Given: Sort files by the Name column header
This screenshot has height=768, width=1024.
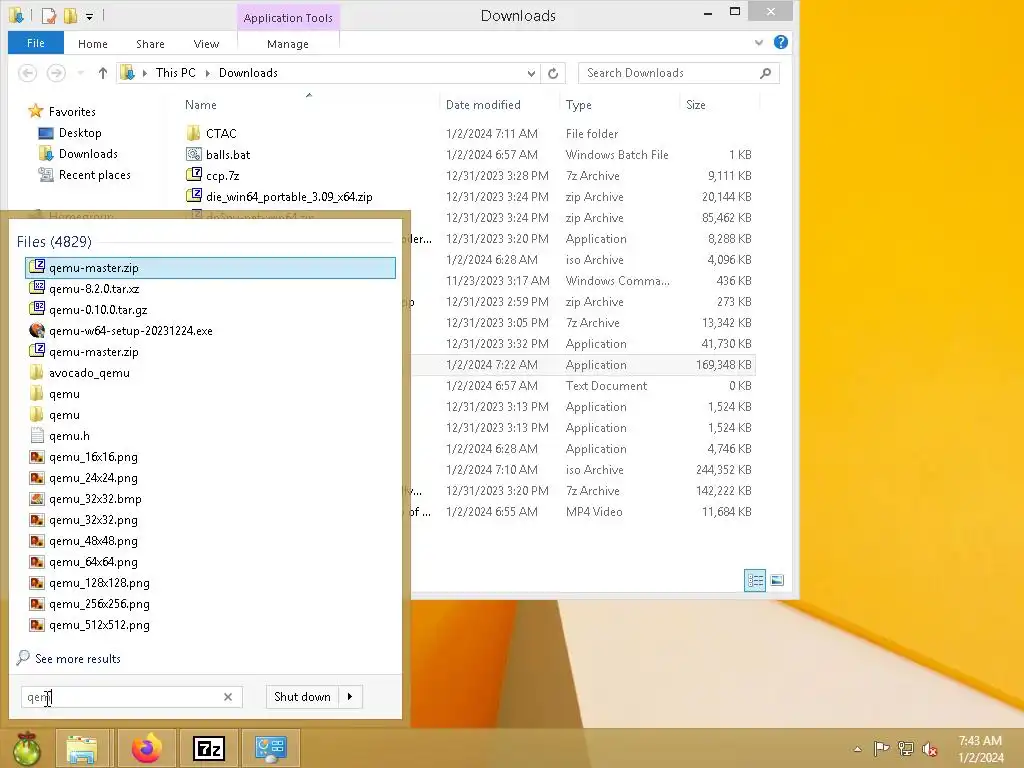Looking at the screenshot, I should 200,104.
